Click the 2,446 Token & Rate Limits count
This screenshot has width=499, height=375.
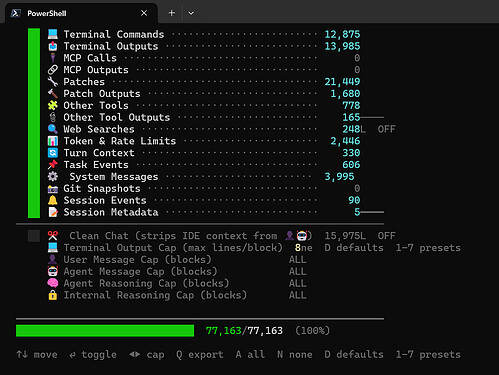(x=345, y=141)
